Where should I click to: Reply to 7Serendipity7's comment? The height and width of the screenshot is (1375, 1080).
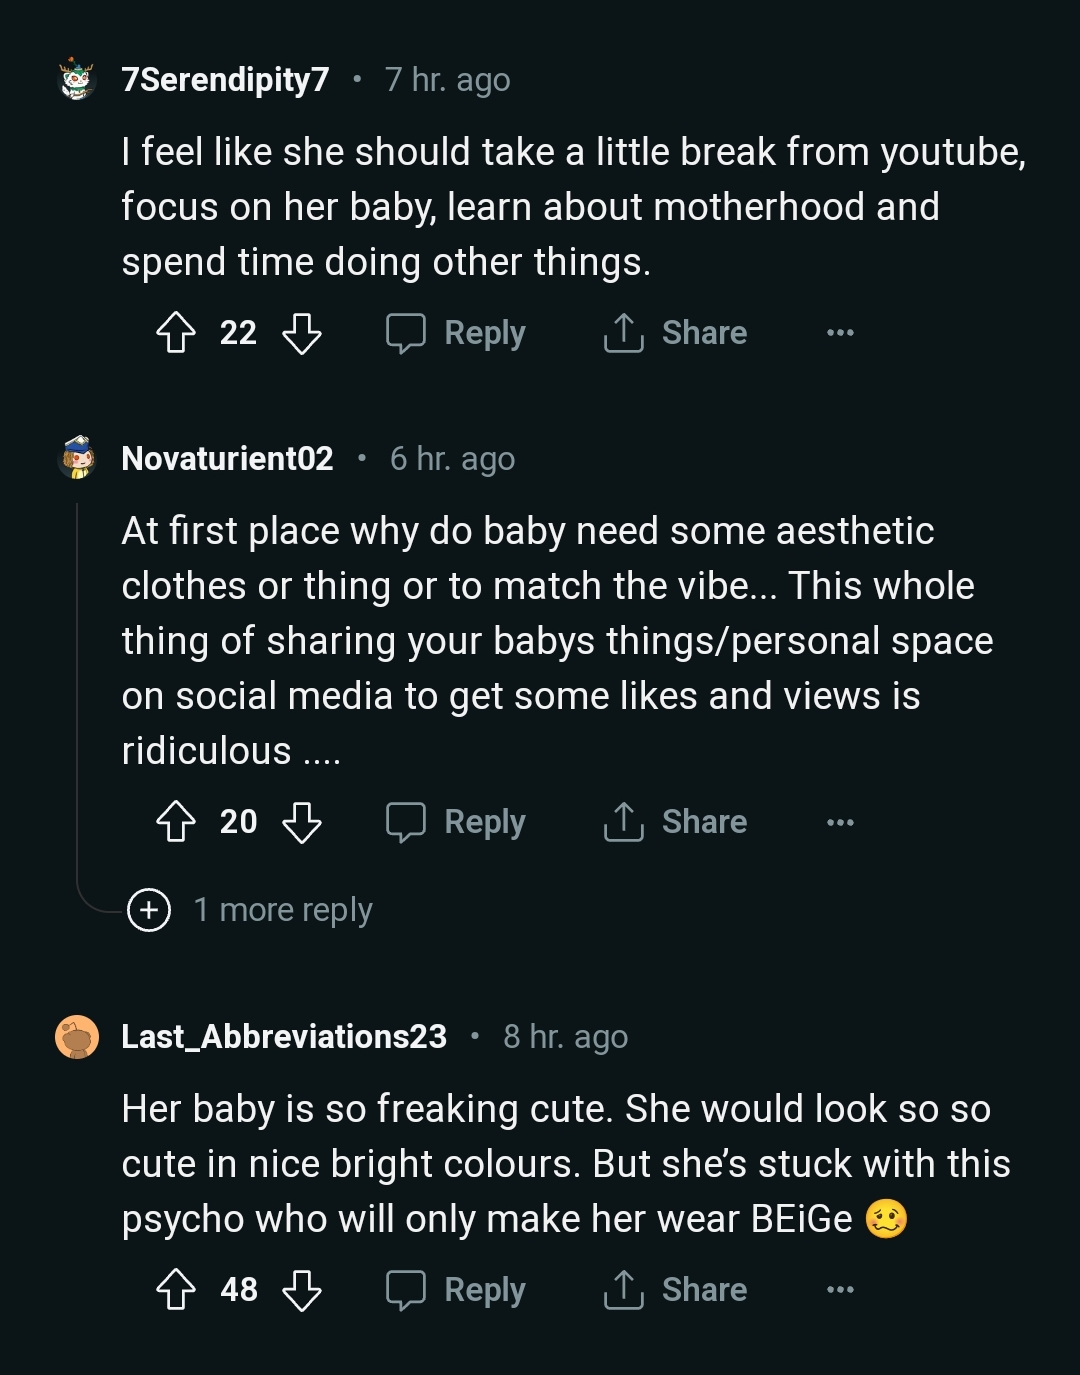(x=457, y=333)
